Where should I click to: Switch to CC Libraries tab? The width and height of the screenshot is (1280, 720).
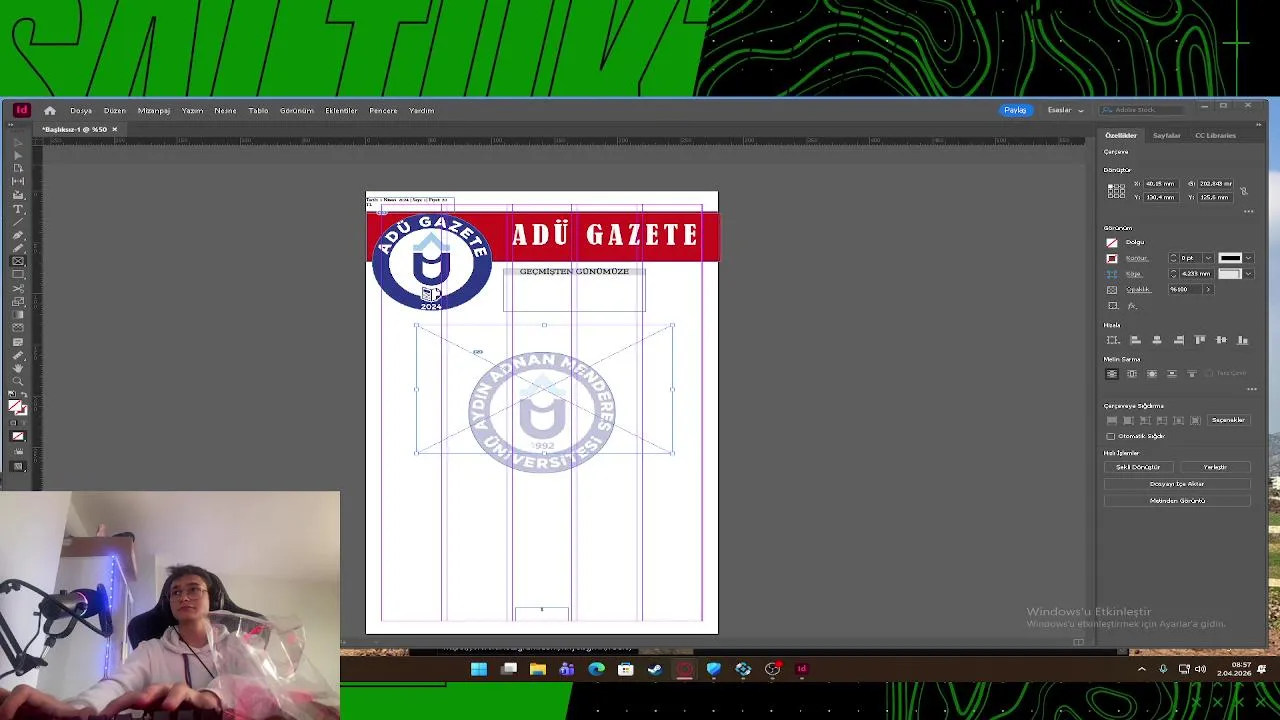click(1215, 135)
